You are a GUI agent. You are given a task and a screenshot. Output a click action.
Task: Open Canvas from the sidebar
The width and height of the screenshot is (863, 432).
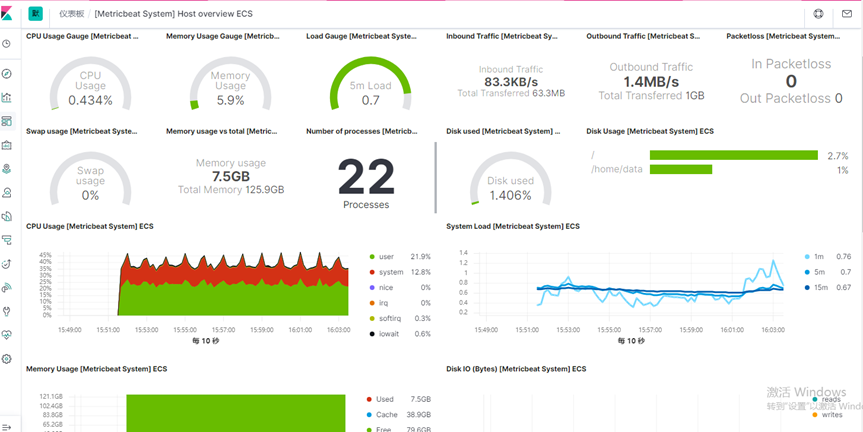[7, 145]
